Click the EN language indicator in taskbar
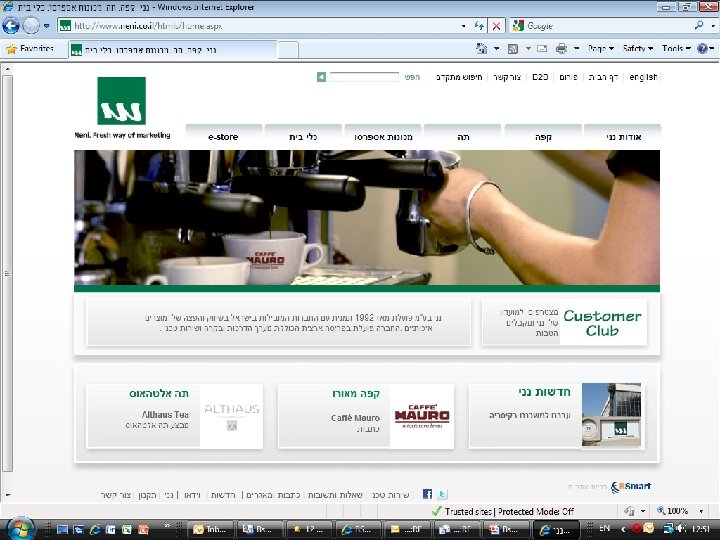The width and height of the screenshot is (720, 540). point(604,529)
